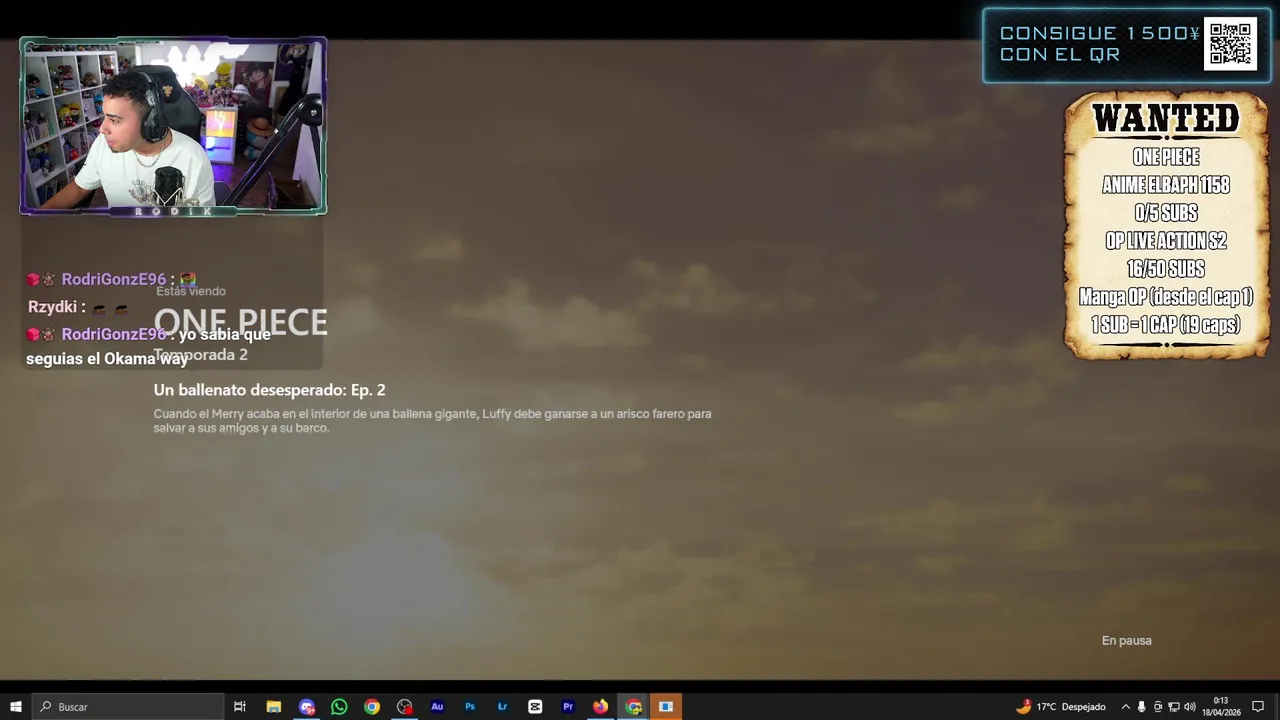Viewport: 1280px width, 720px height.
Task: Click the Rzydki chat message
Action: pyautogui.click(x=78, y=308)
